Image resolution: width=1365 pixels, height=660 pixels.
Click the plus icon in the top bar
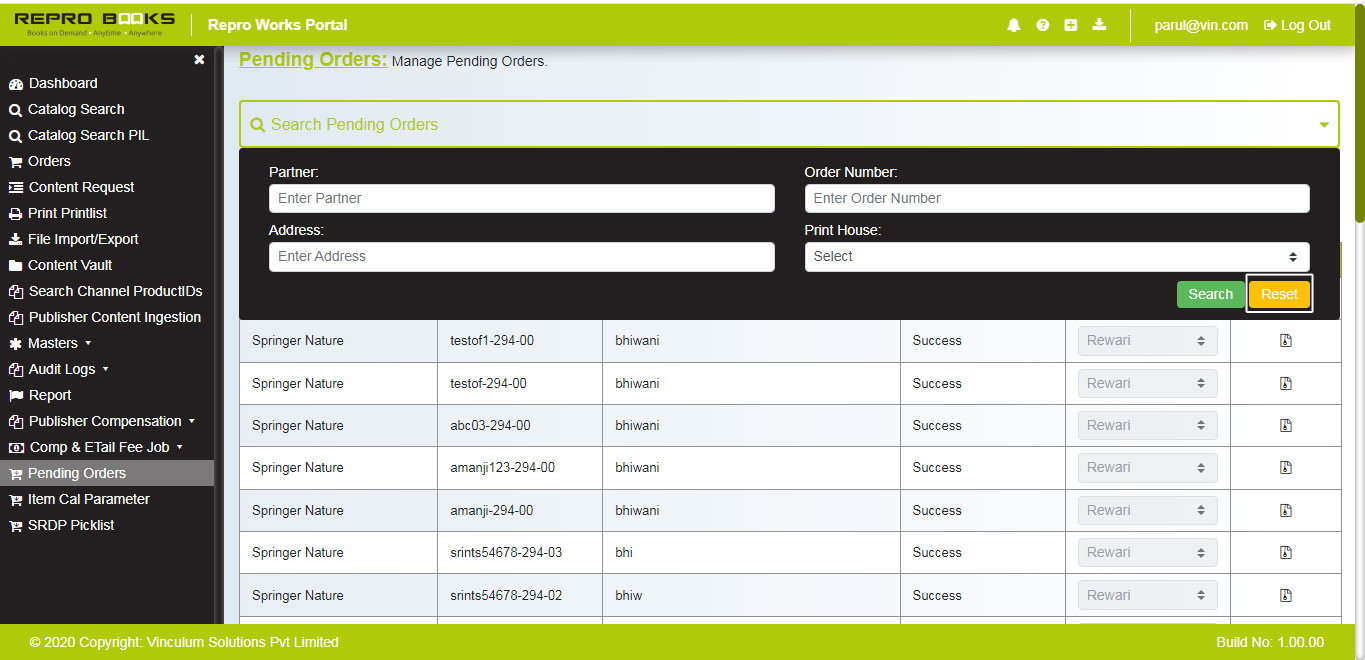point(1070,25)
